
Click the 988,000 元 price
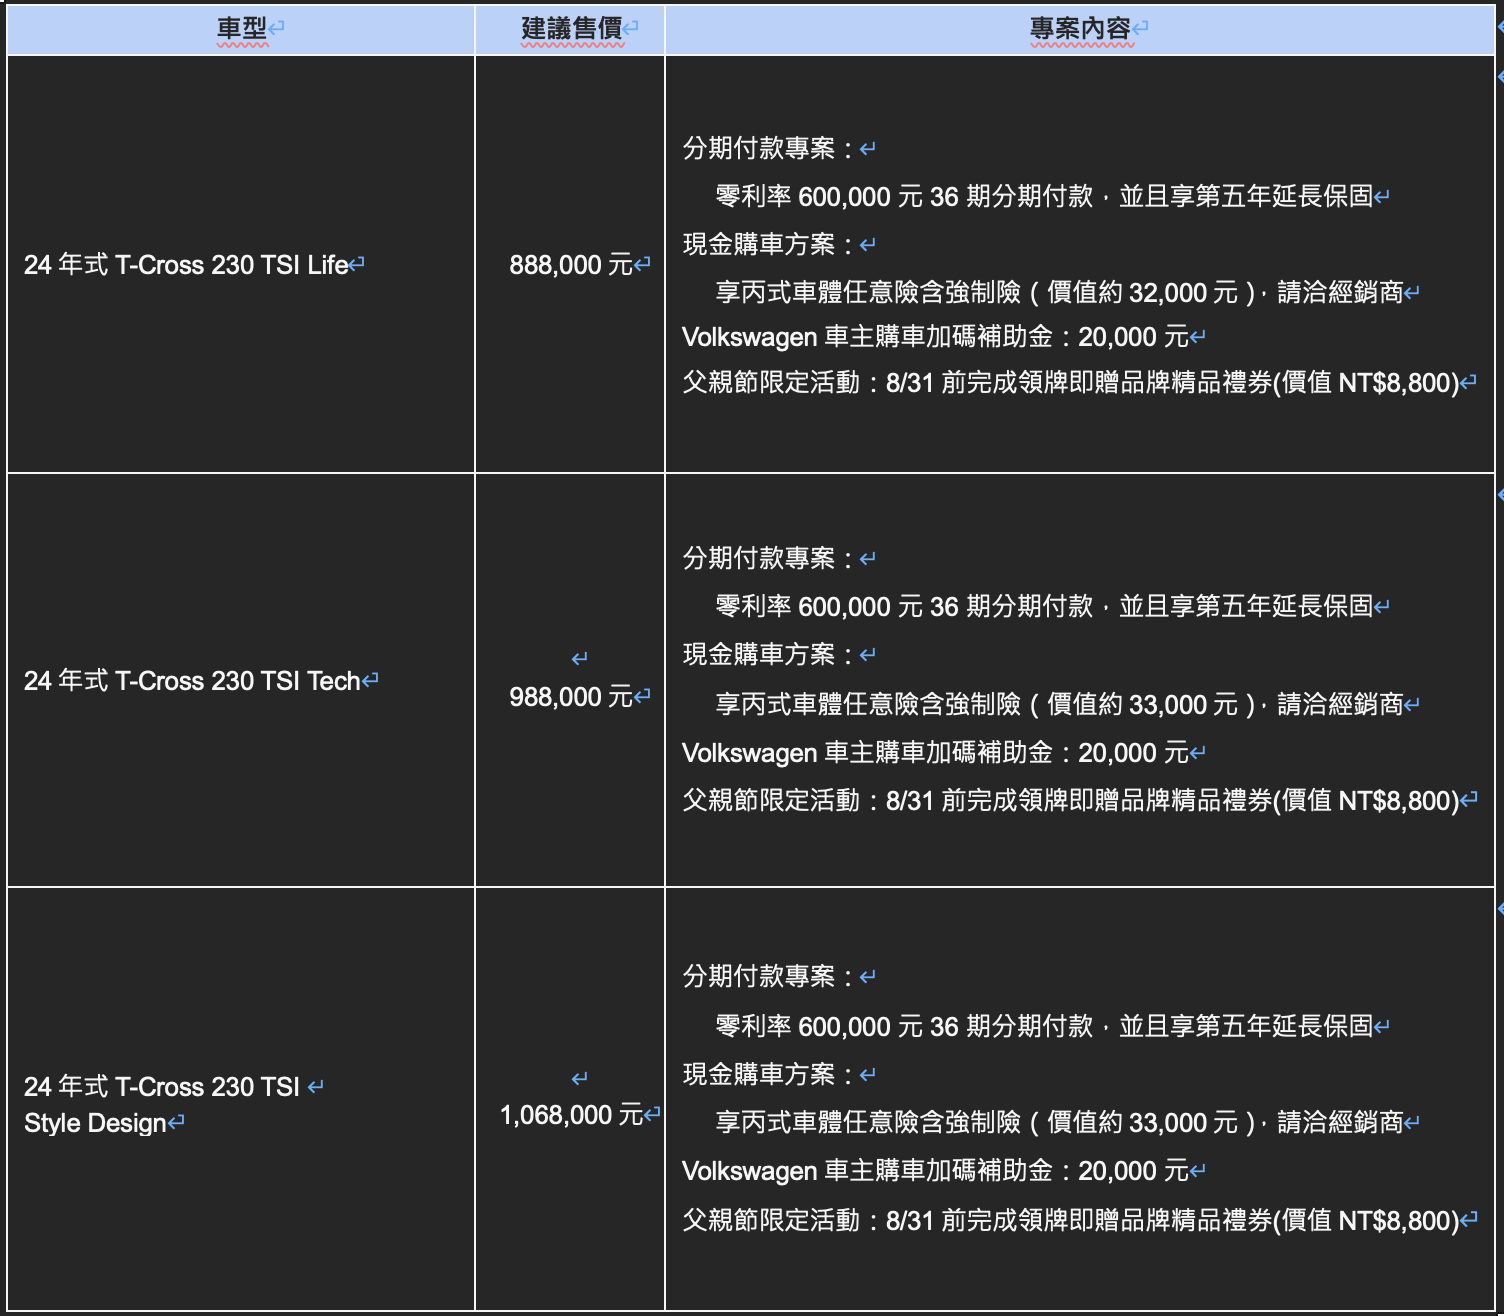coord(571,697)
